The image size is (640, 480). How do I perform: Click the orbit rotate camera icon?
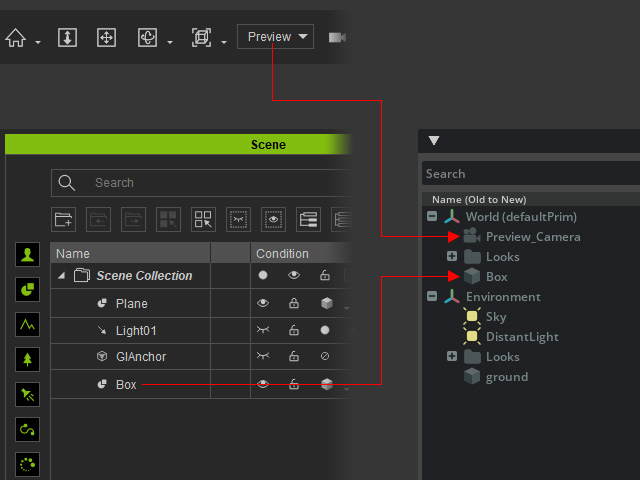pyautogui.click(x=147, y=38)
